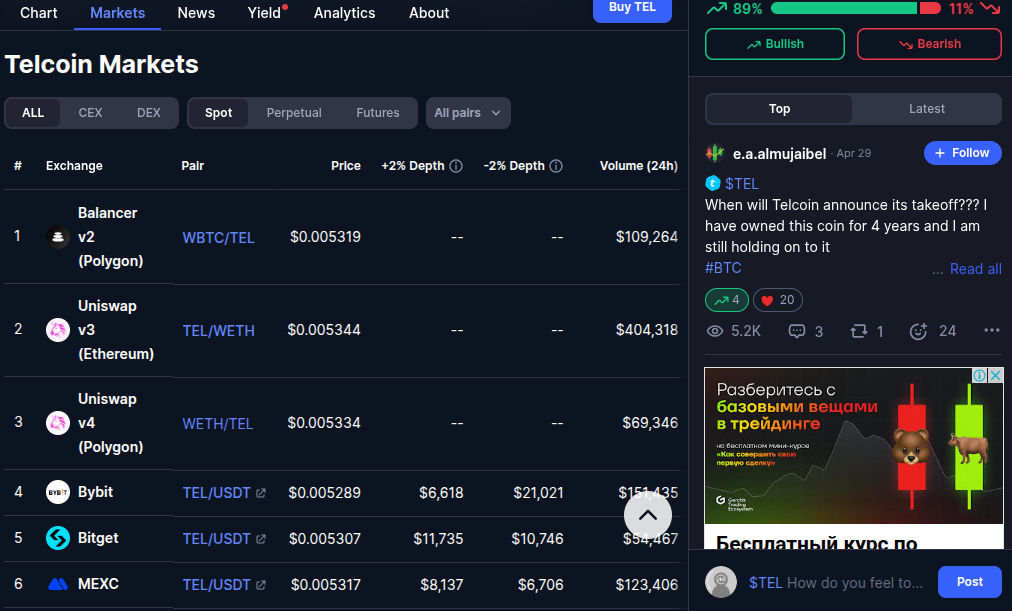Open the All pairs dropdown
Viewport: 1012px width, 611px height.
[x=468, y=113]
